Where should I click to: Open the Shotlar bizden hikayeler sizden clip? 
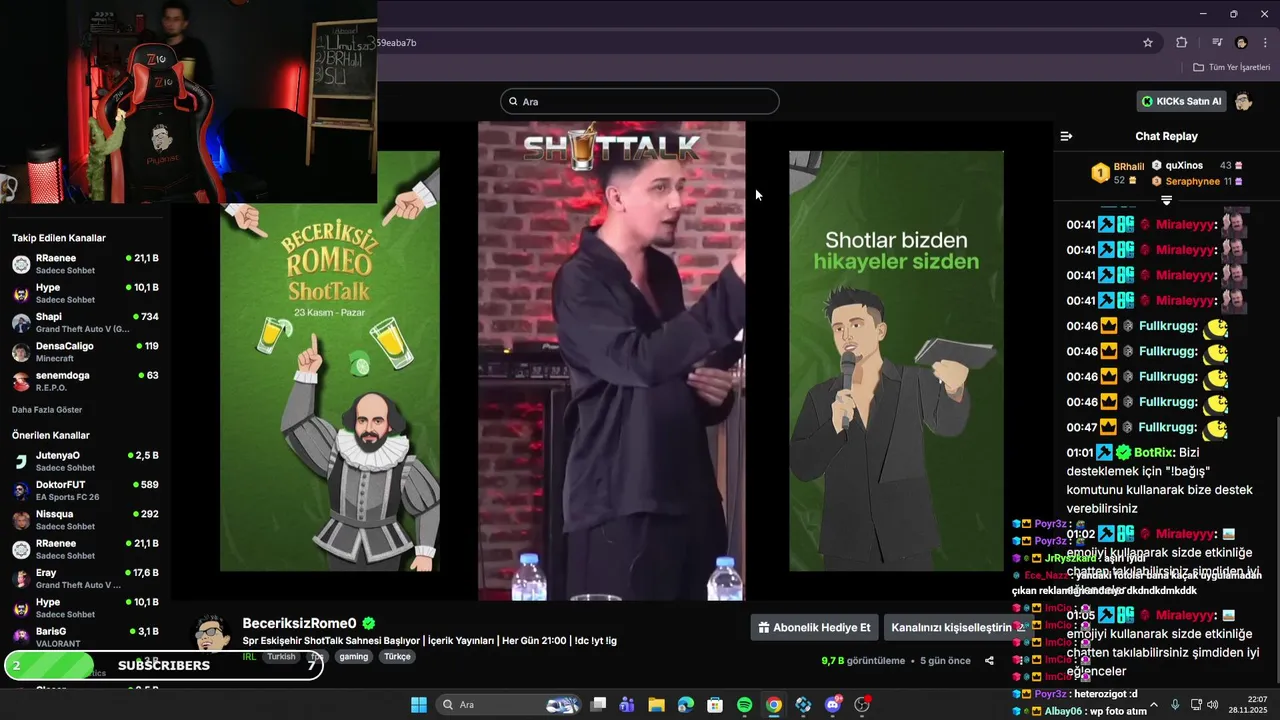(896, 361)
